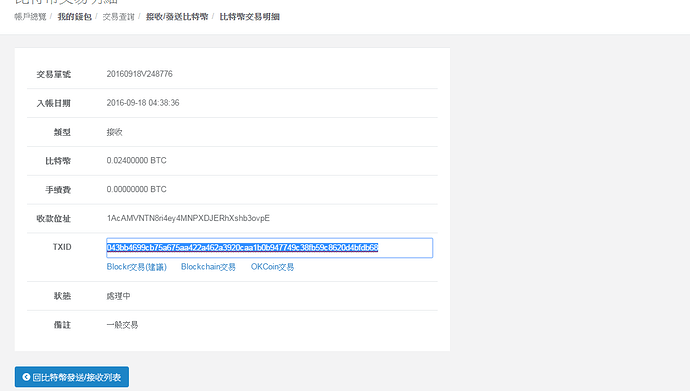Select type value 接收
This screenshot has width=690, height=391.
pyautogui.click(x=114, y=132)
